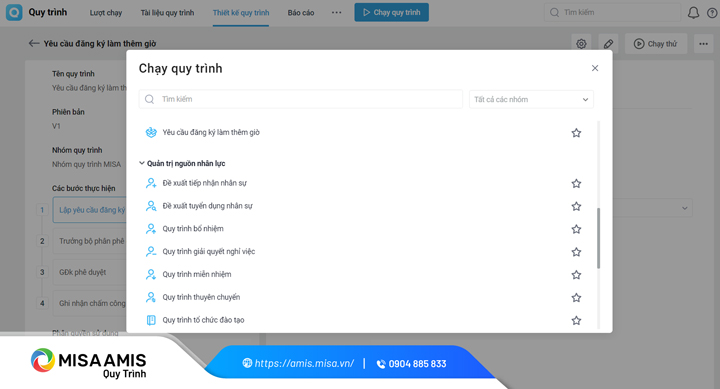Click the add-person icon for Đề xuất tiếp nhận

151,183
